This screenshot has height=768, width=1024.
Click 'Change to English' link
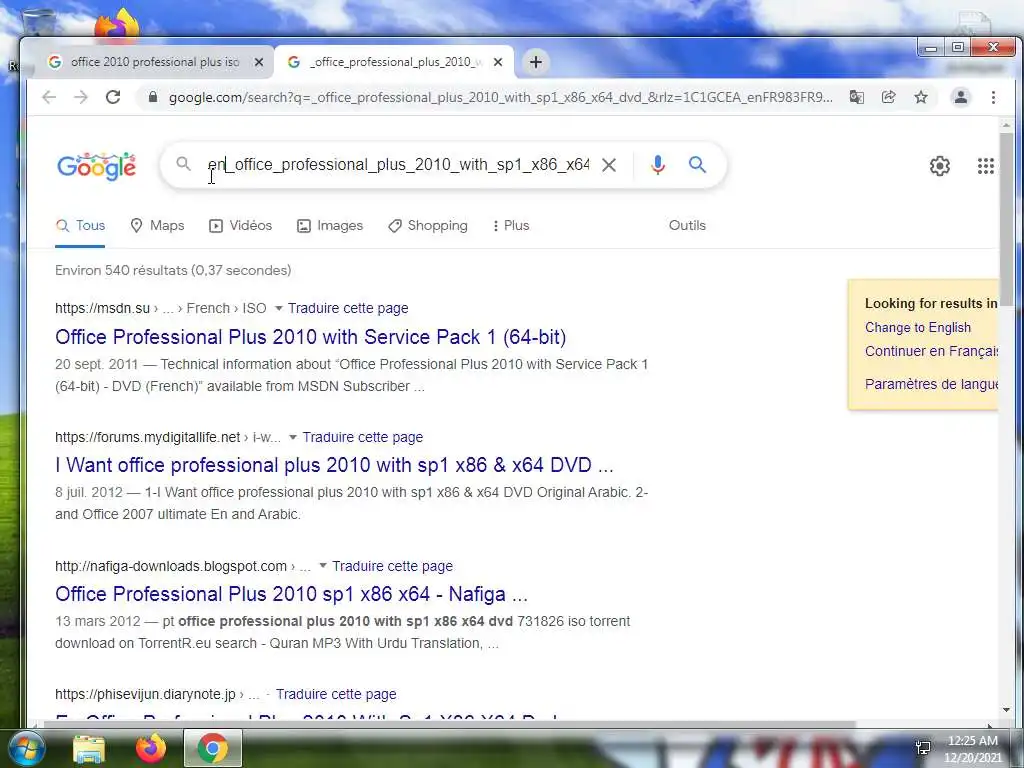(918, 327)
